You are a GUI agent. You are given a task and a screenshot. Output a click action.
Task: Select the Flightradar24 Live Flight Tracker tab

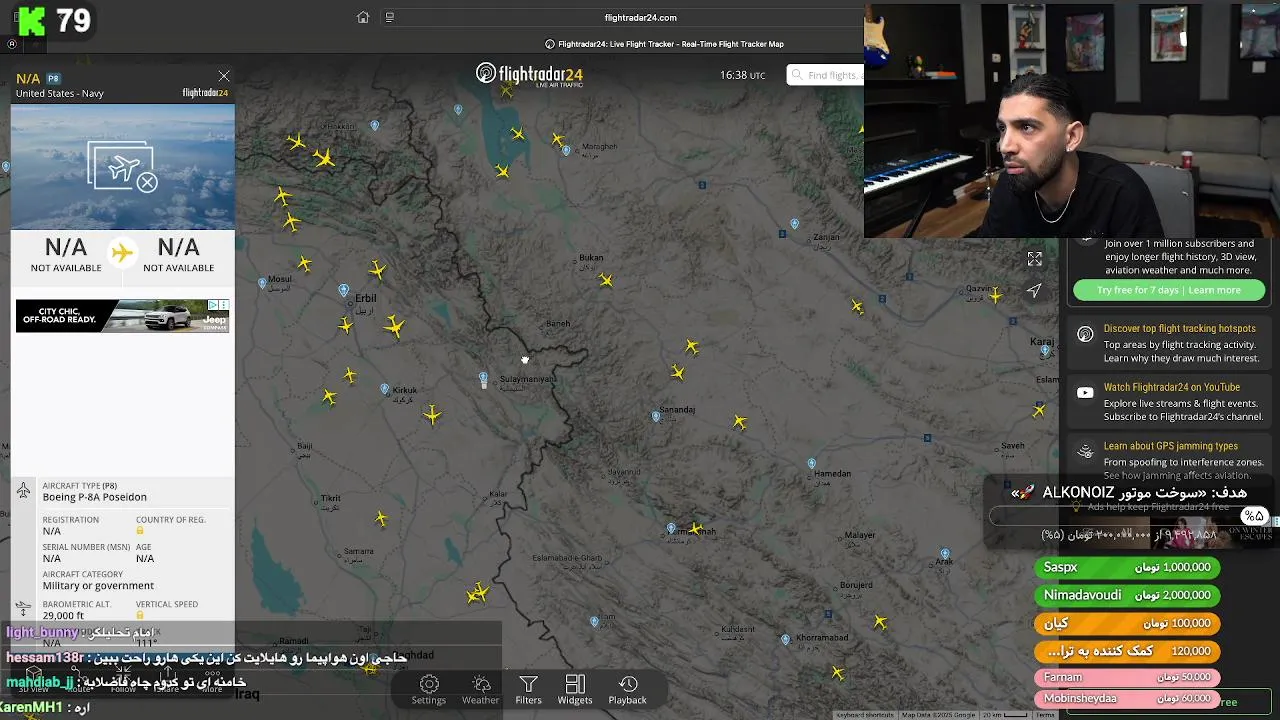click(664, 44)
